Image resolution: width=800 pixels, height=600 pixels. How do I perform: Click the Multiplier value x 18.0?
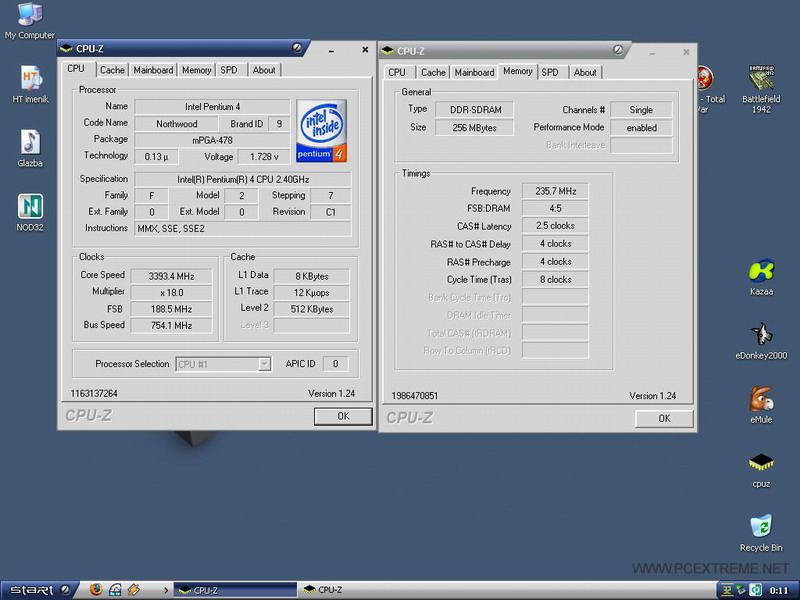coord(171,293)
